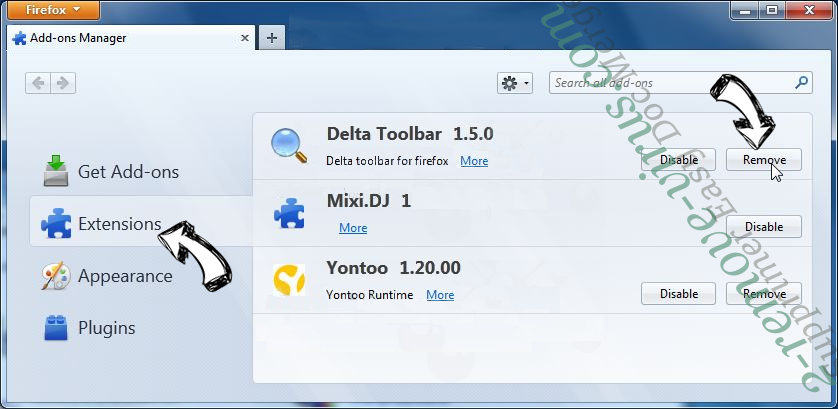This screenshot has height=409, width=838.
Task: Remove the Yontoo extension
Action: coord(764,294)
